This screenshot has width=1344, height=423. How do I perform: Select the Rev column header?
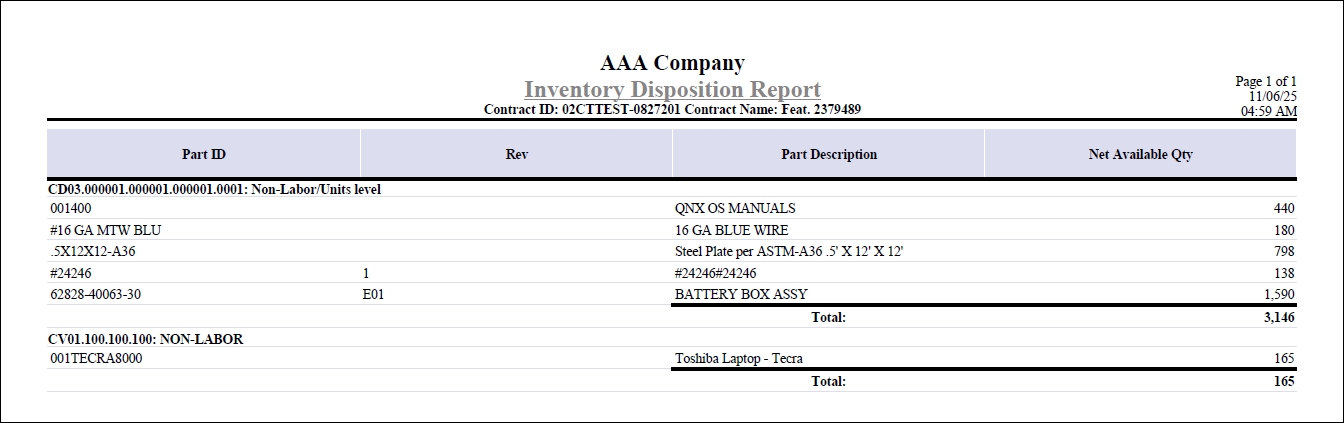pyautogui.click(x=517, y=155)
